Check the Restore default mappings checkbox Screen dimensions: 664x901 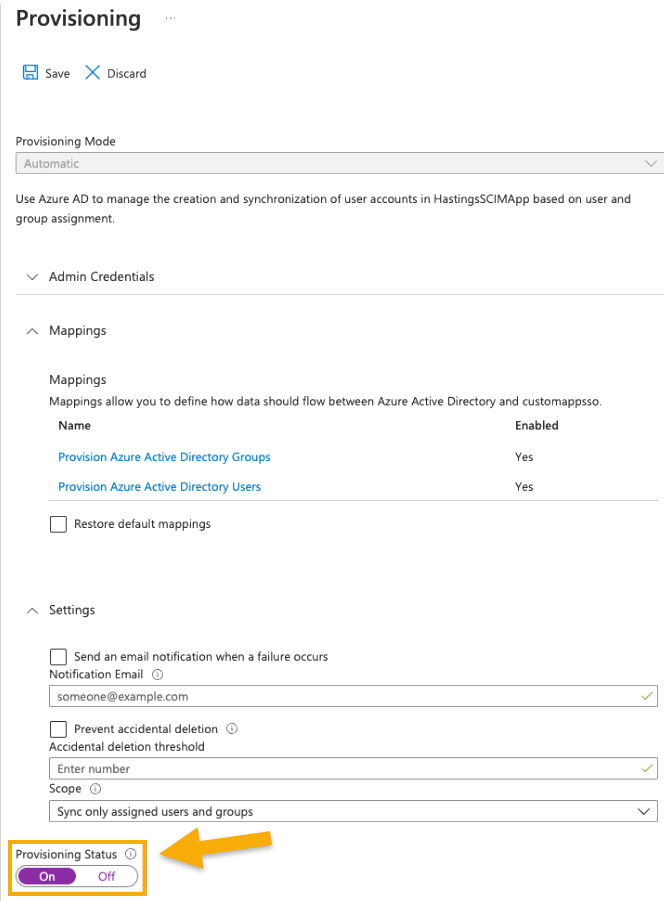58,524
